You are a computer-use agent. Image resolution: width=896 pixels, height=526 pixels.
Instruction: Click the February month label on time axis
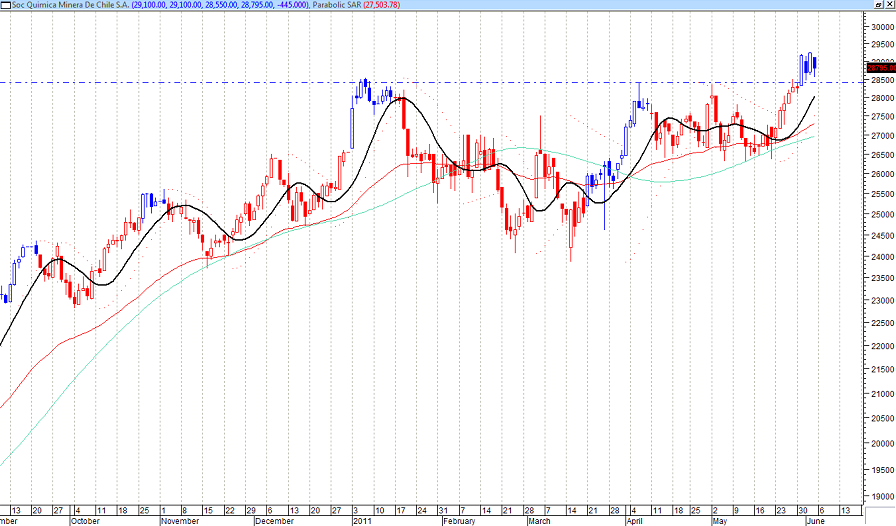(x=459, y=521)
